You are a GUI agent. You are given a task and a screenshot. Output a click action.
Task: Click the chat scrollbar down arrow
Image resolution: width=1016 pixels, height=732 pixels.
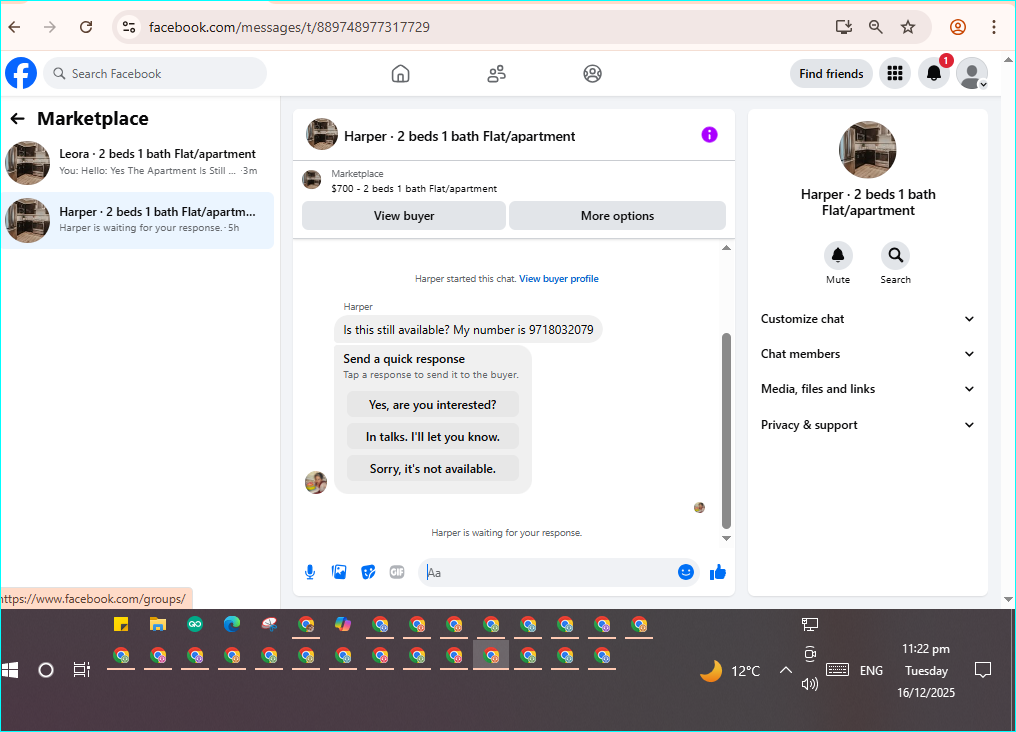coord(726,538)
